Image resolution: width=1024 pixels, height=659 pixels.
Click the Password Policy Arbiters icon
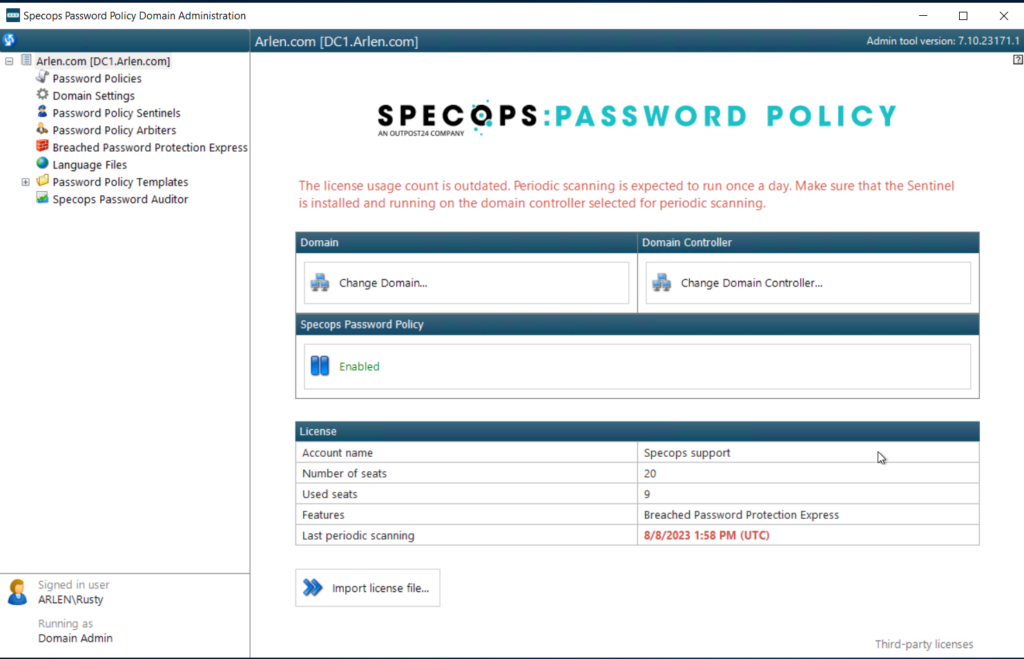pos(42,129)
